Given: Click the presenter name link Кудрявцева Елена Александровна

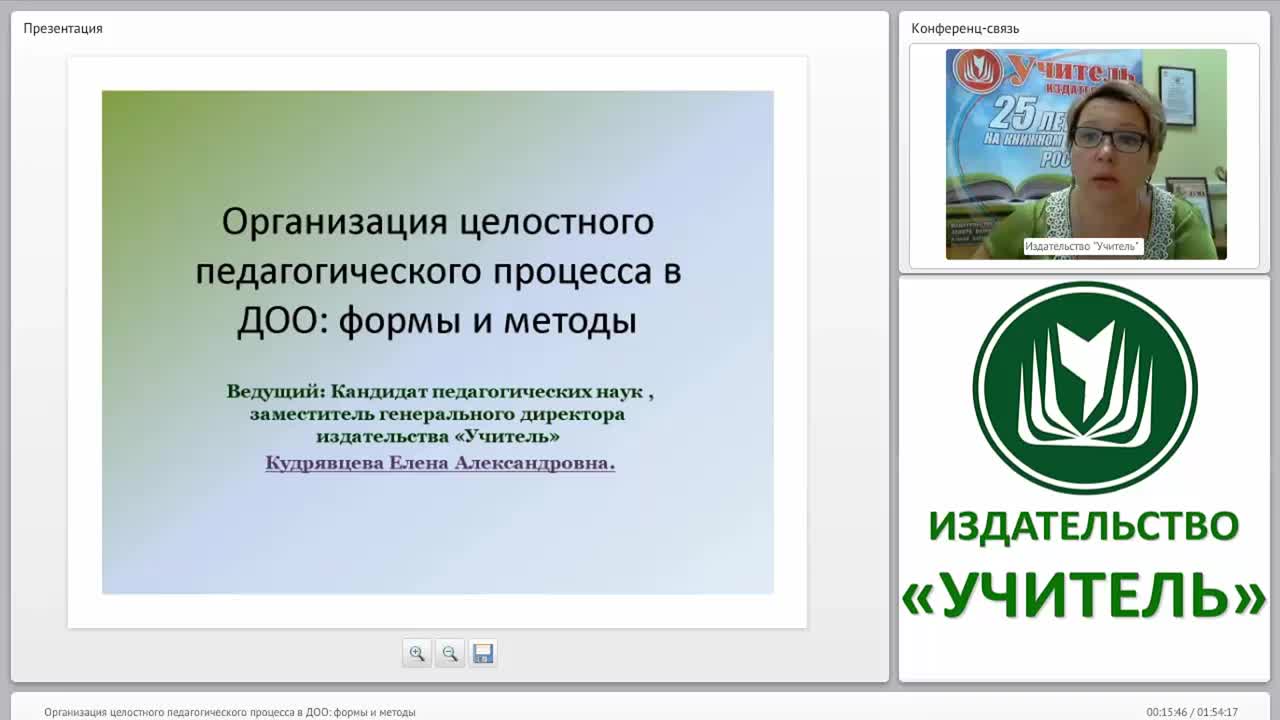Looking at the screenshot, I should coord(440,464).
